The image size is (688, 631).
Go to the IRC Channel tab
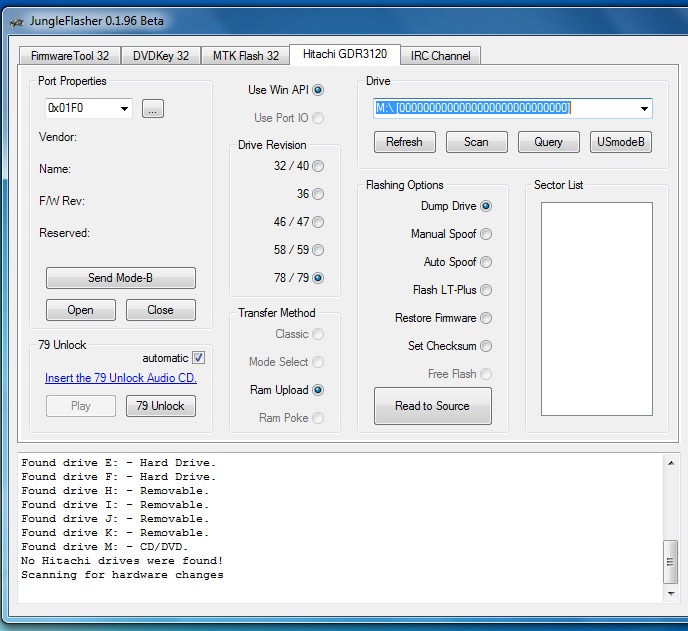click(x=439, y=56)
